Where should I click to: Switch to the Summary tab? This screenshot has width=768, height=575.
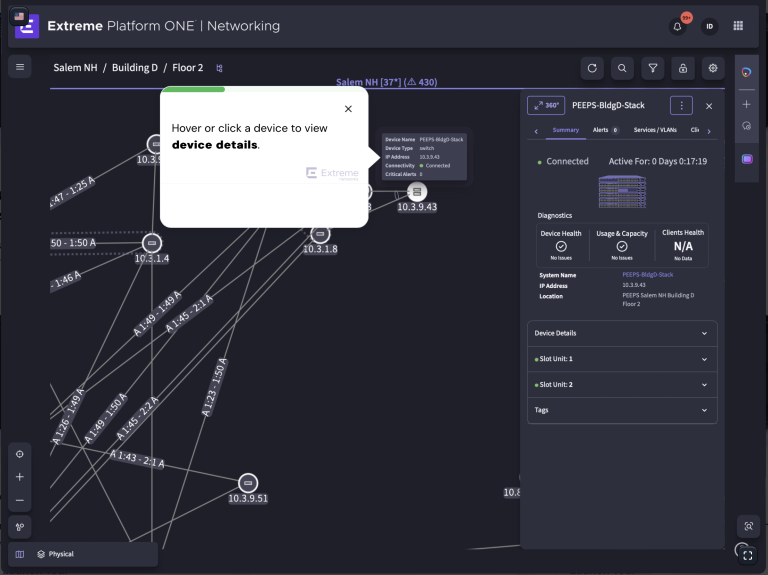(566, 130)
